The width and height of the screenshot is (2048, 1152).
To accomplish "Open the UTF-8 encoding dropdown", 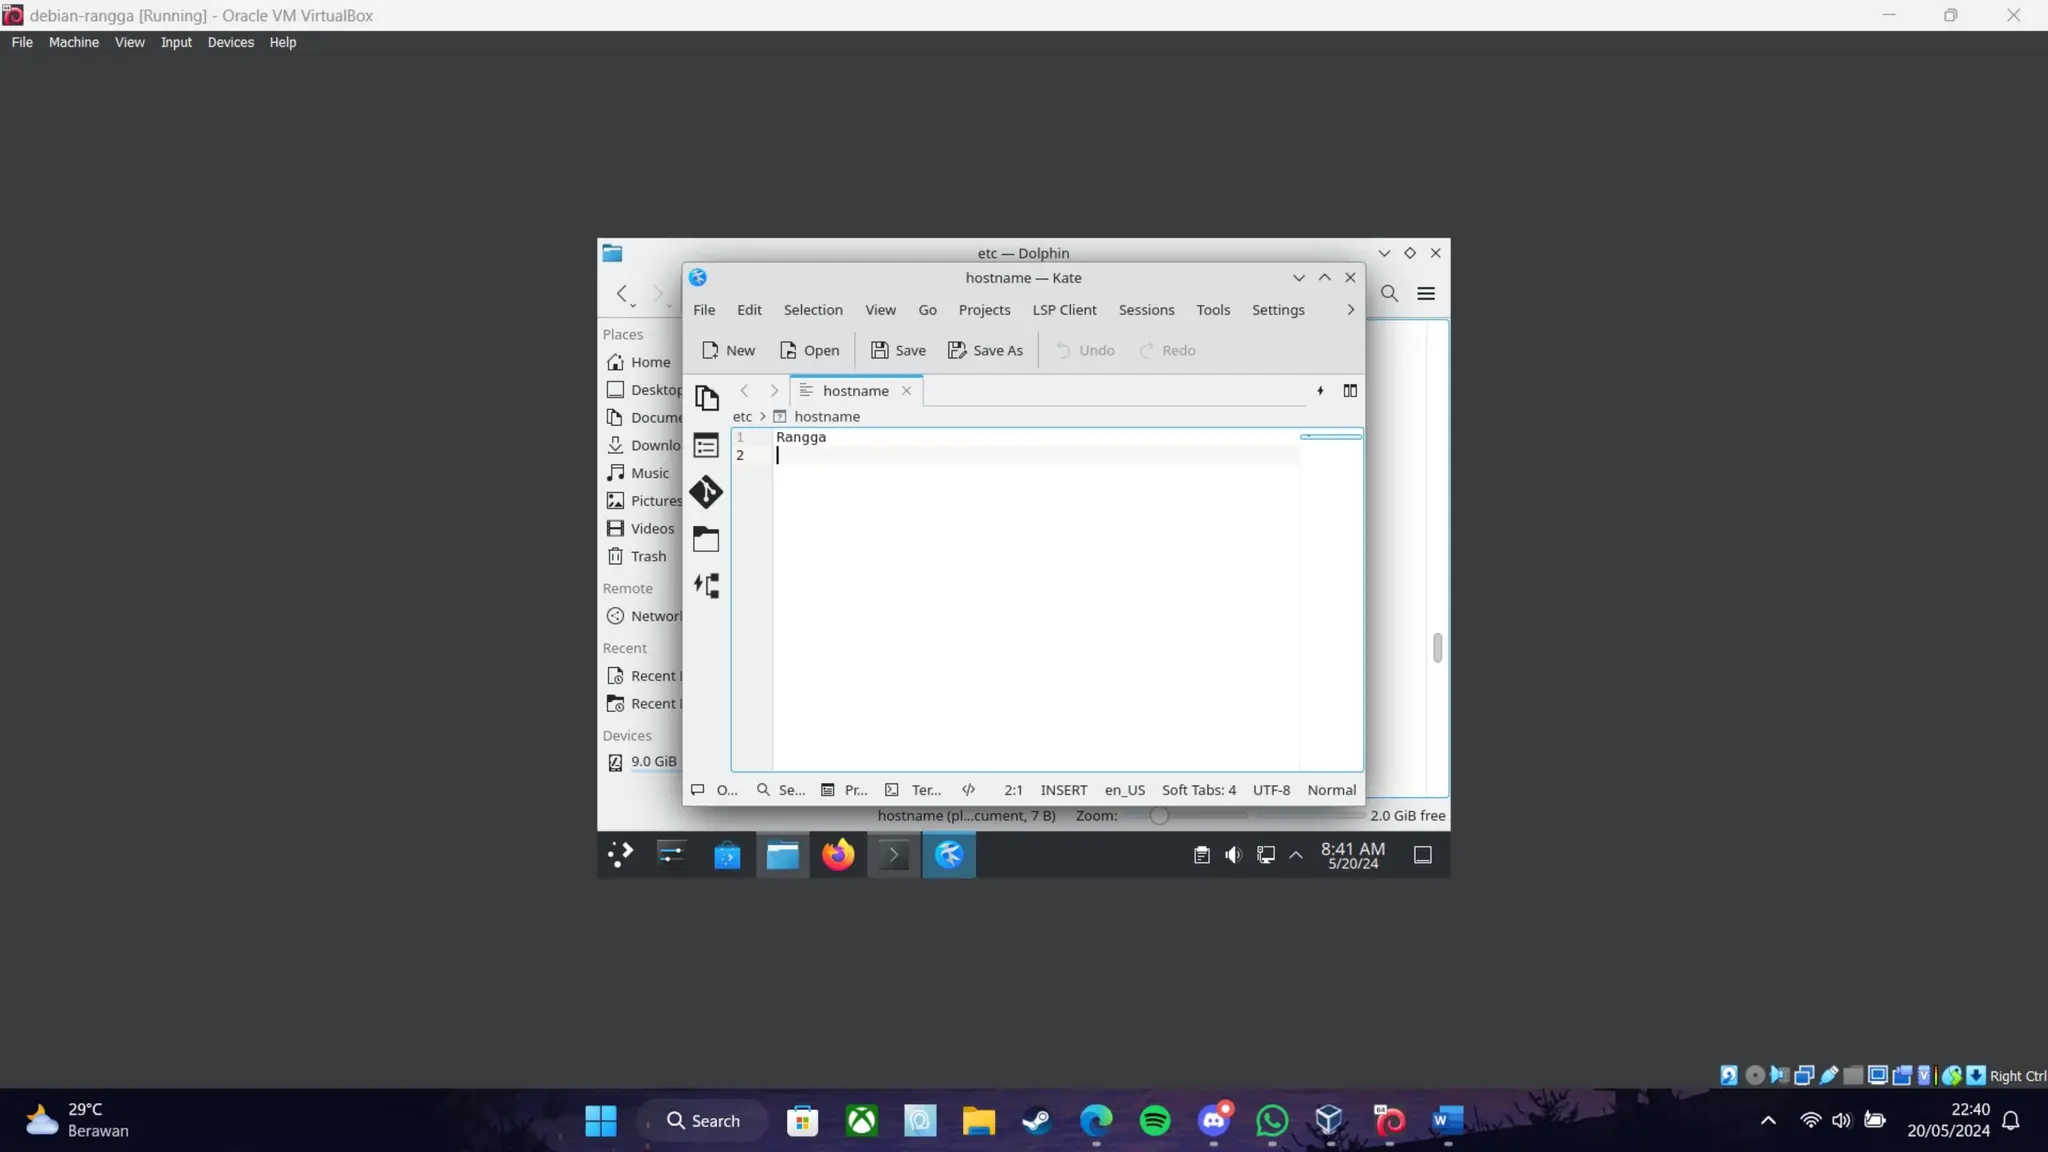I will pos(1271,790).
